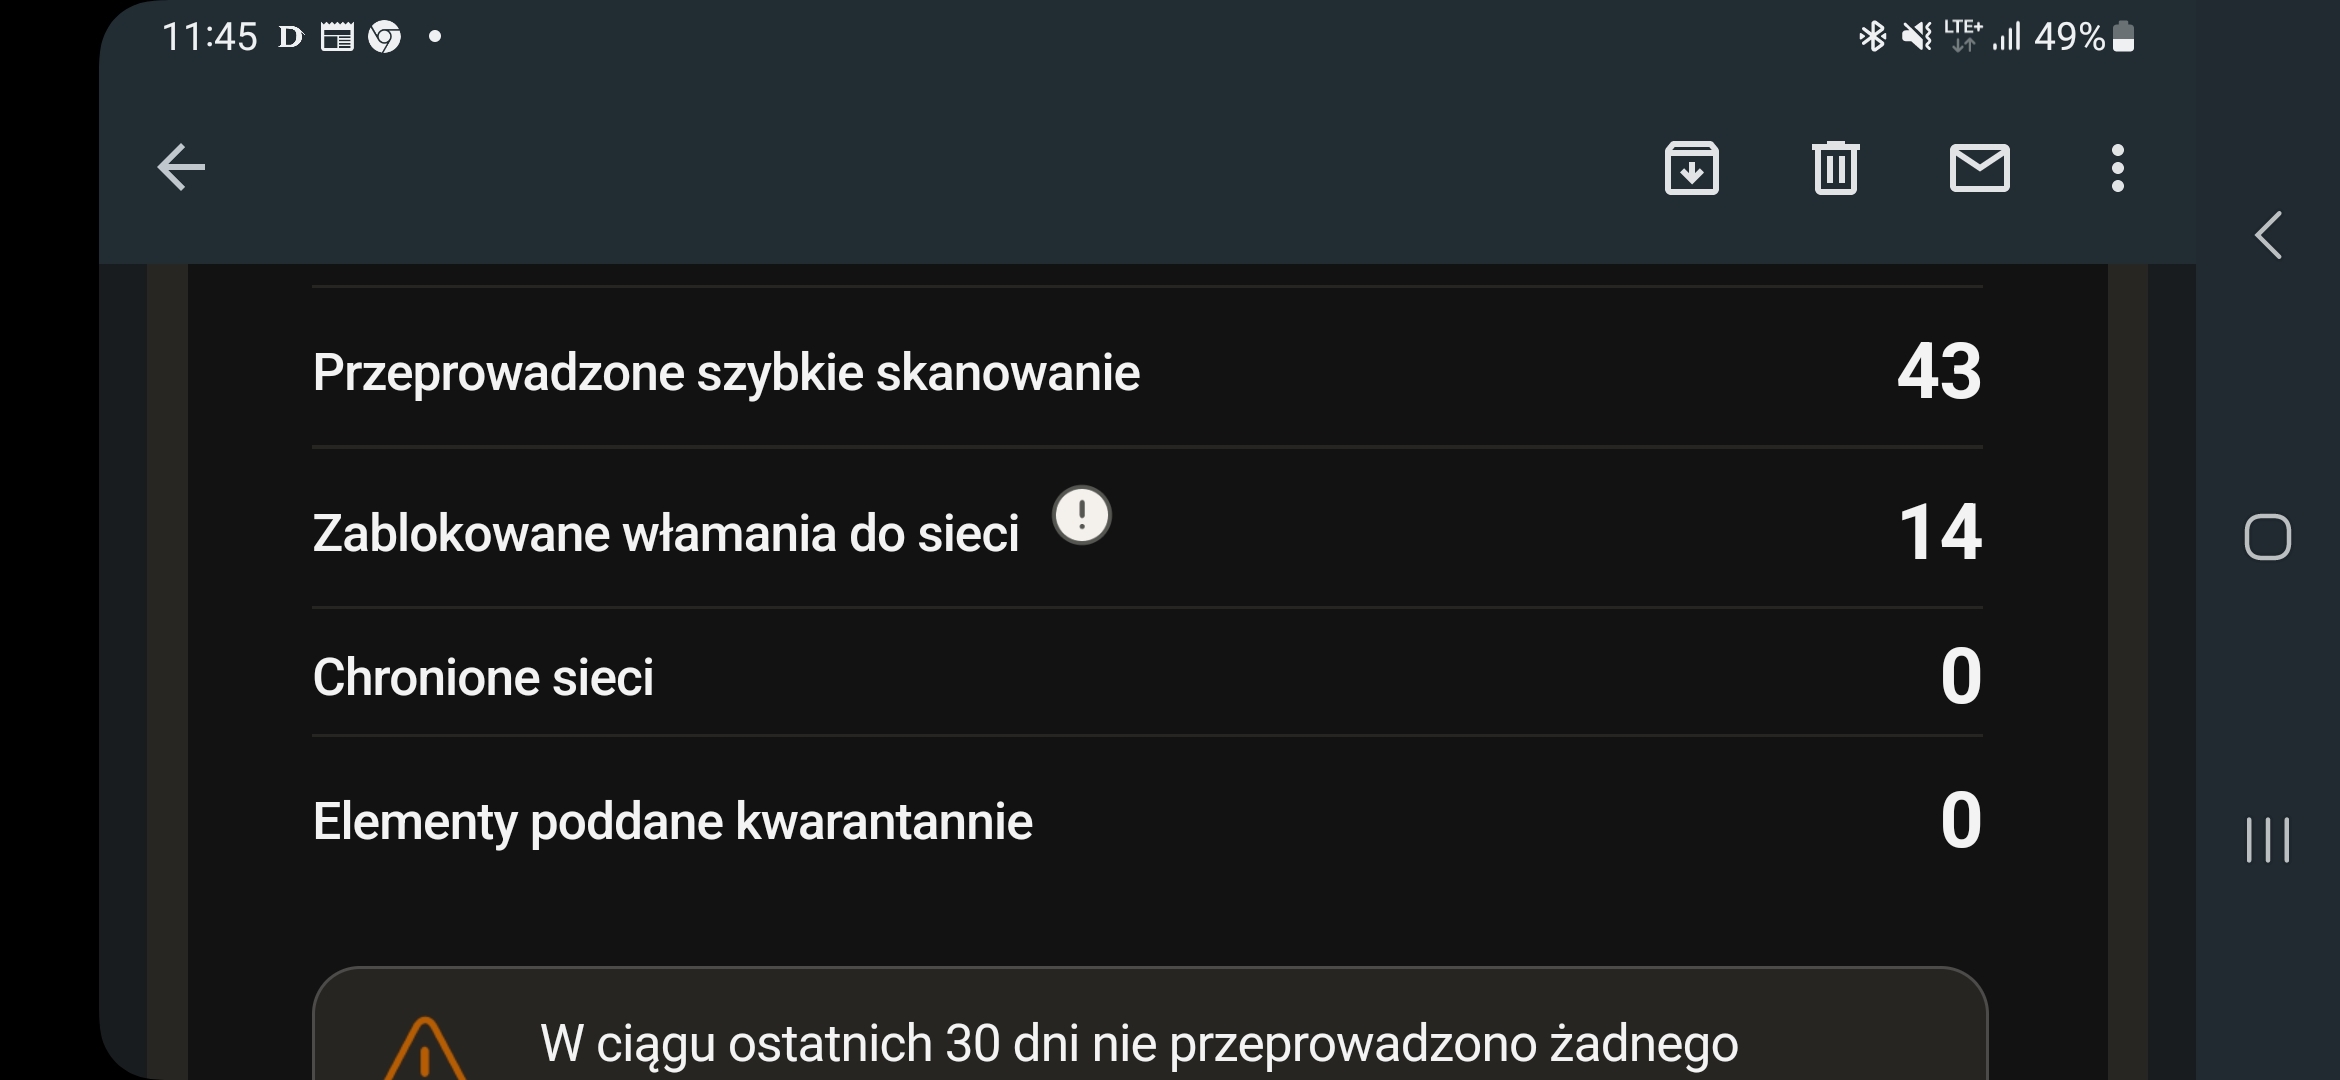Screen dimensions: 2340x1080
Task: Tap the calendar notification icon in status bar
Action: click(x=337, y=38)
